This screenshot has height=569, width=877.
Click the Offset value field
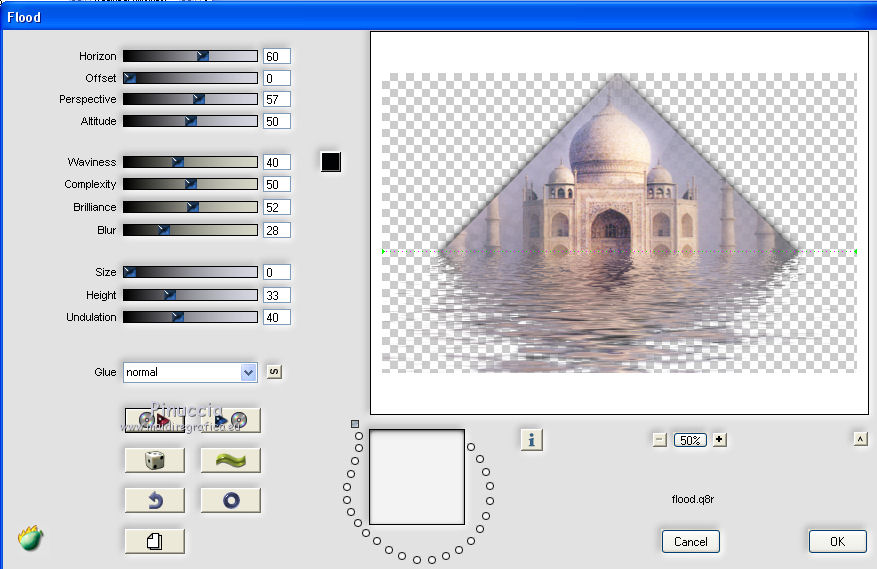[277, 78]
